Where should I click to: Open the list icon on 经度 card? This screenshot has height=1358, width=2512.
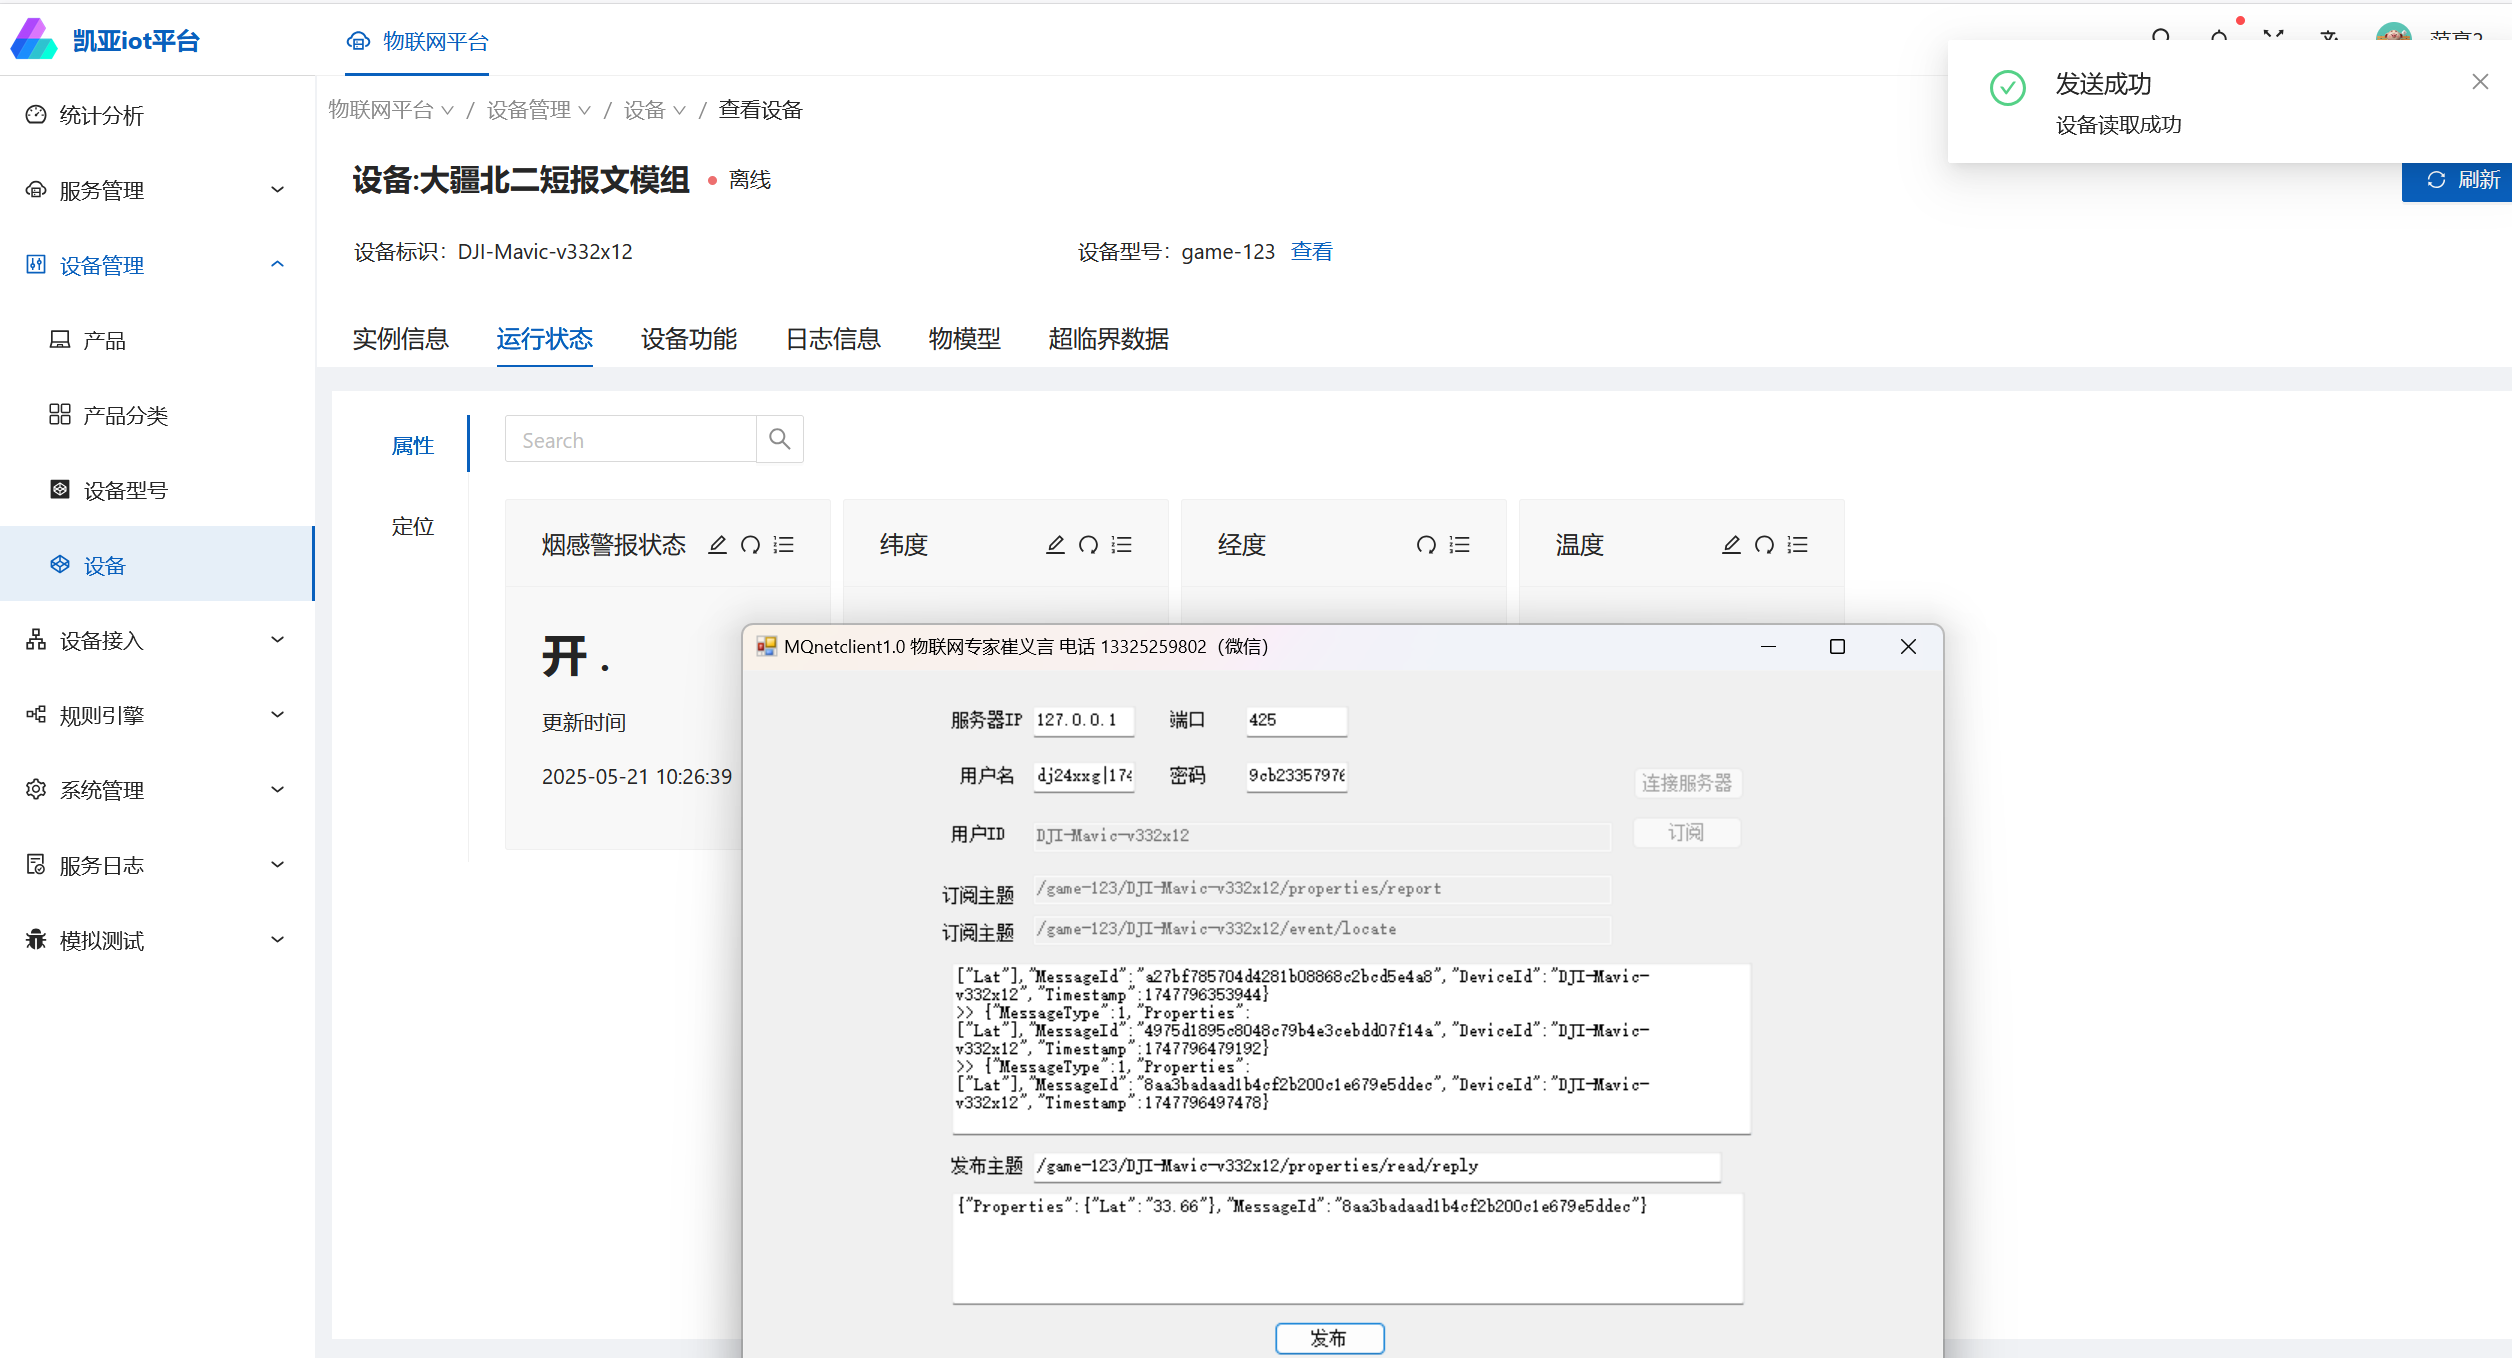click(x=1460, y=545)
